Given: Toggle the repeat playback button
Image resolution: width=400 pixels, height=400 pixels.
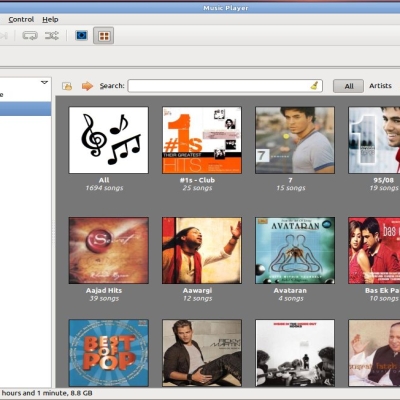Looking at the screenshot, I should click(30, 35).
